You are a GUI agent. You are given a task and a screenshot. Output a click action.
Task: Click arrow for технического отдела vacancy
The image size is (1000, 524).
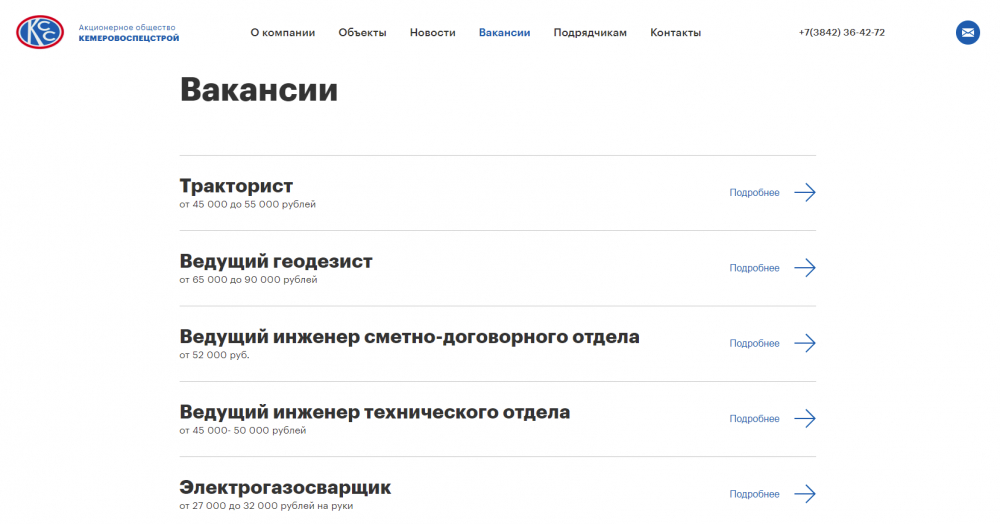(x=805, y=419)
